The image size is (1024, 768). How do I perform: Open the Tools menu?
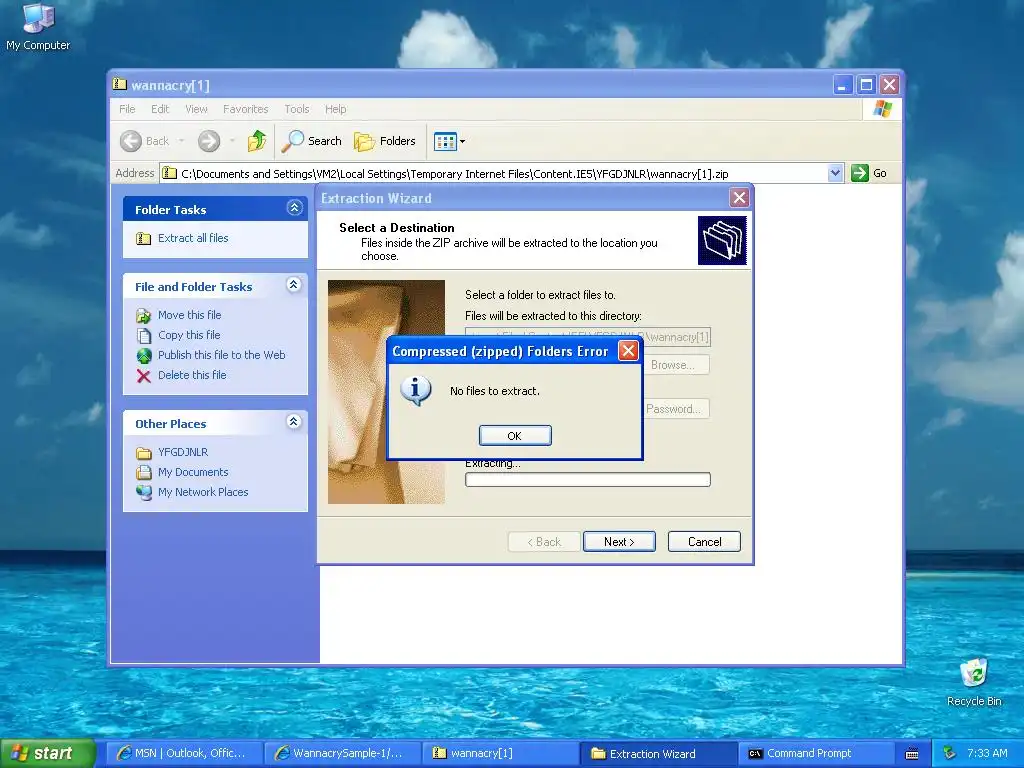click(x=296, y=109)
